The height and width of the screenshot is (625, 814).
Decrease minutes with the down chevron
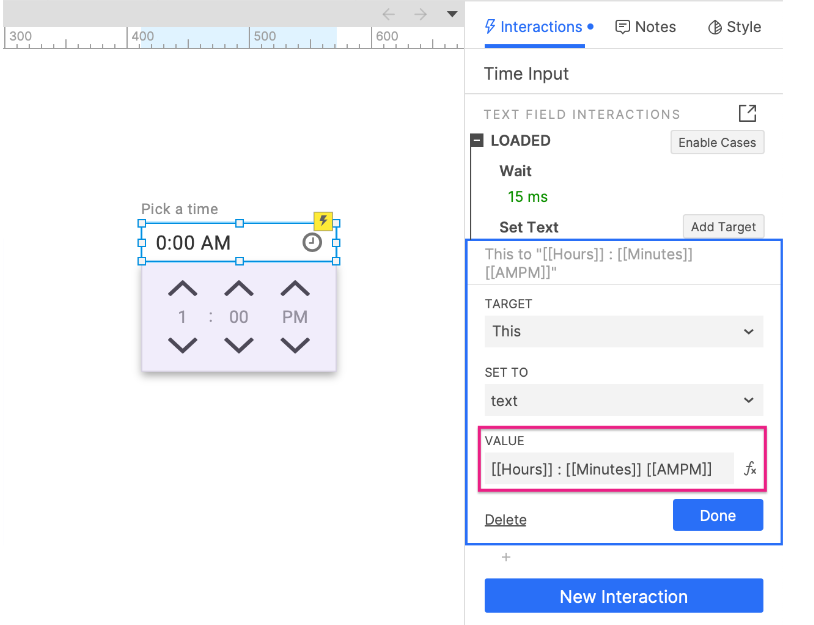(238, 345)
